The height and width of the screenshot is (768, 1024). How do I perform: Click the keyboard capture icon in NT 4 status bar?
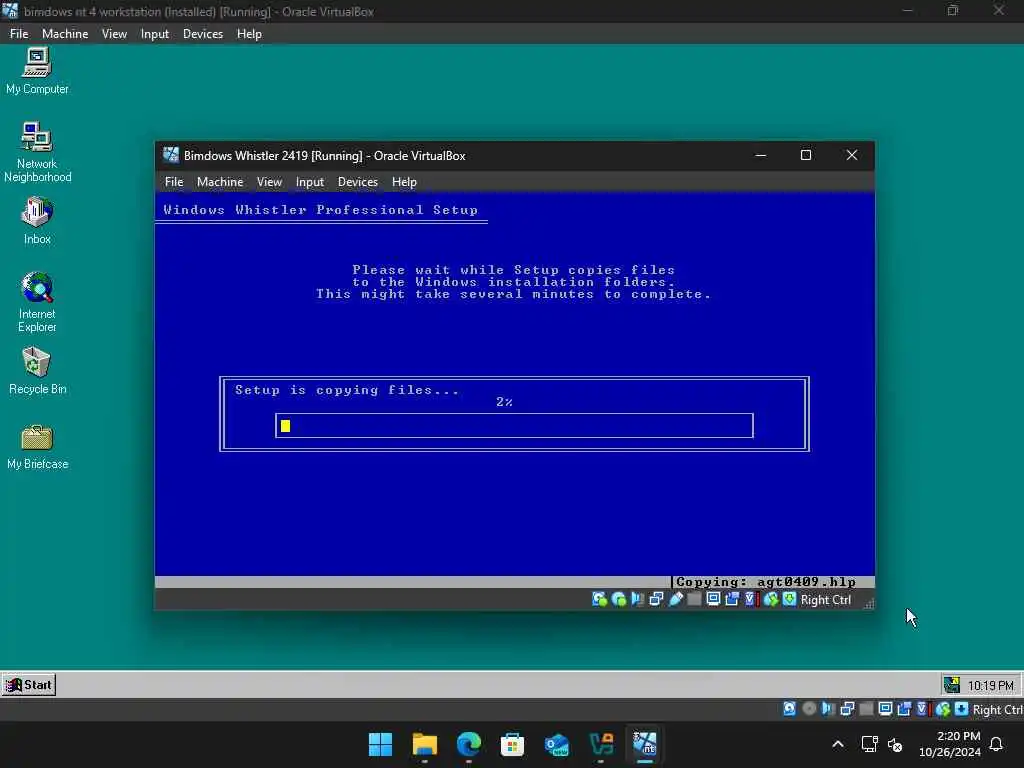click(961, 709)
